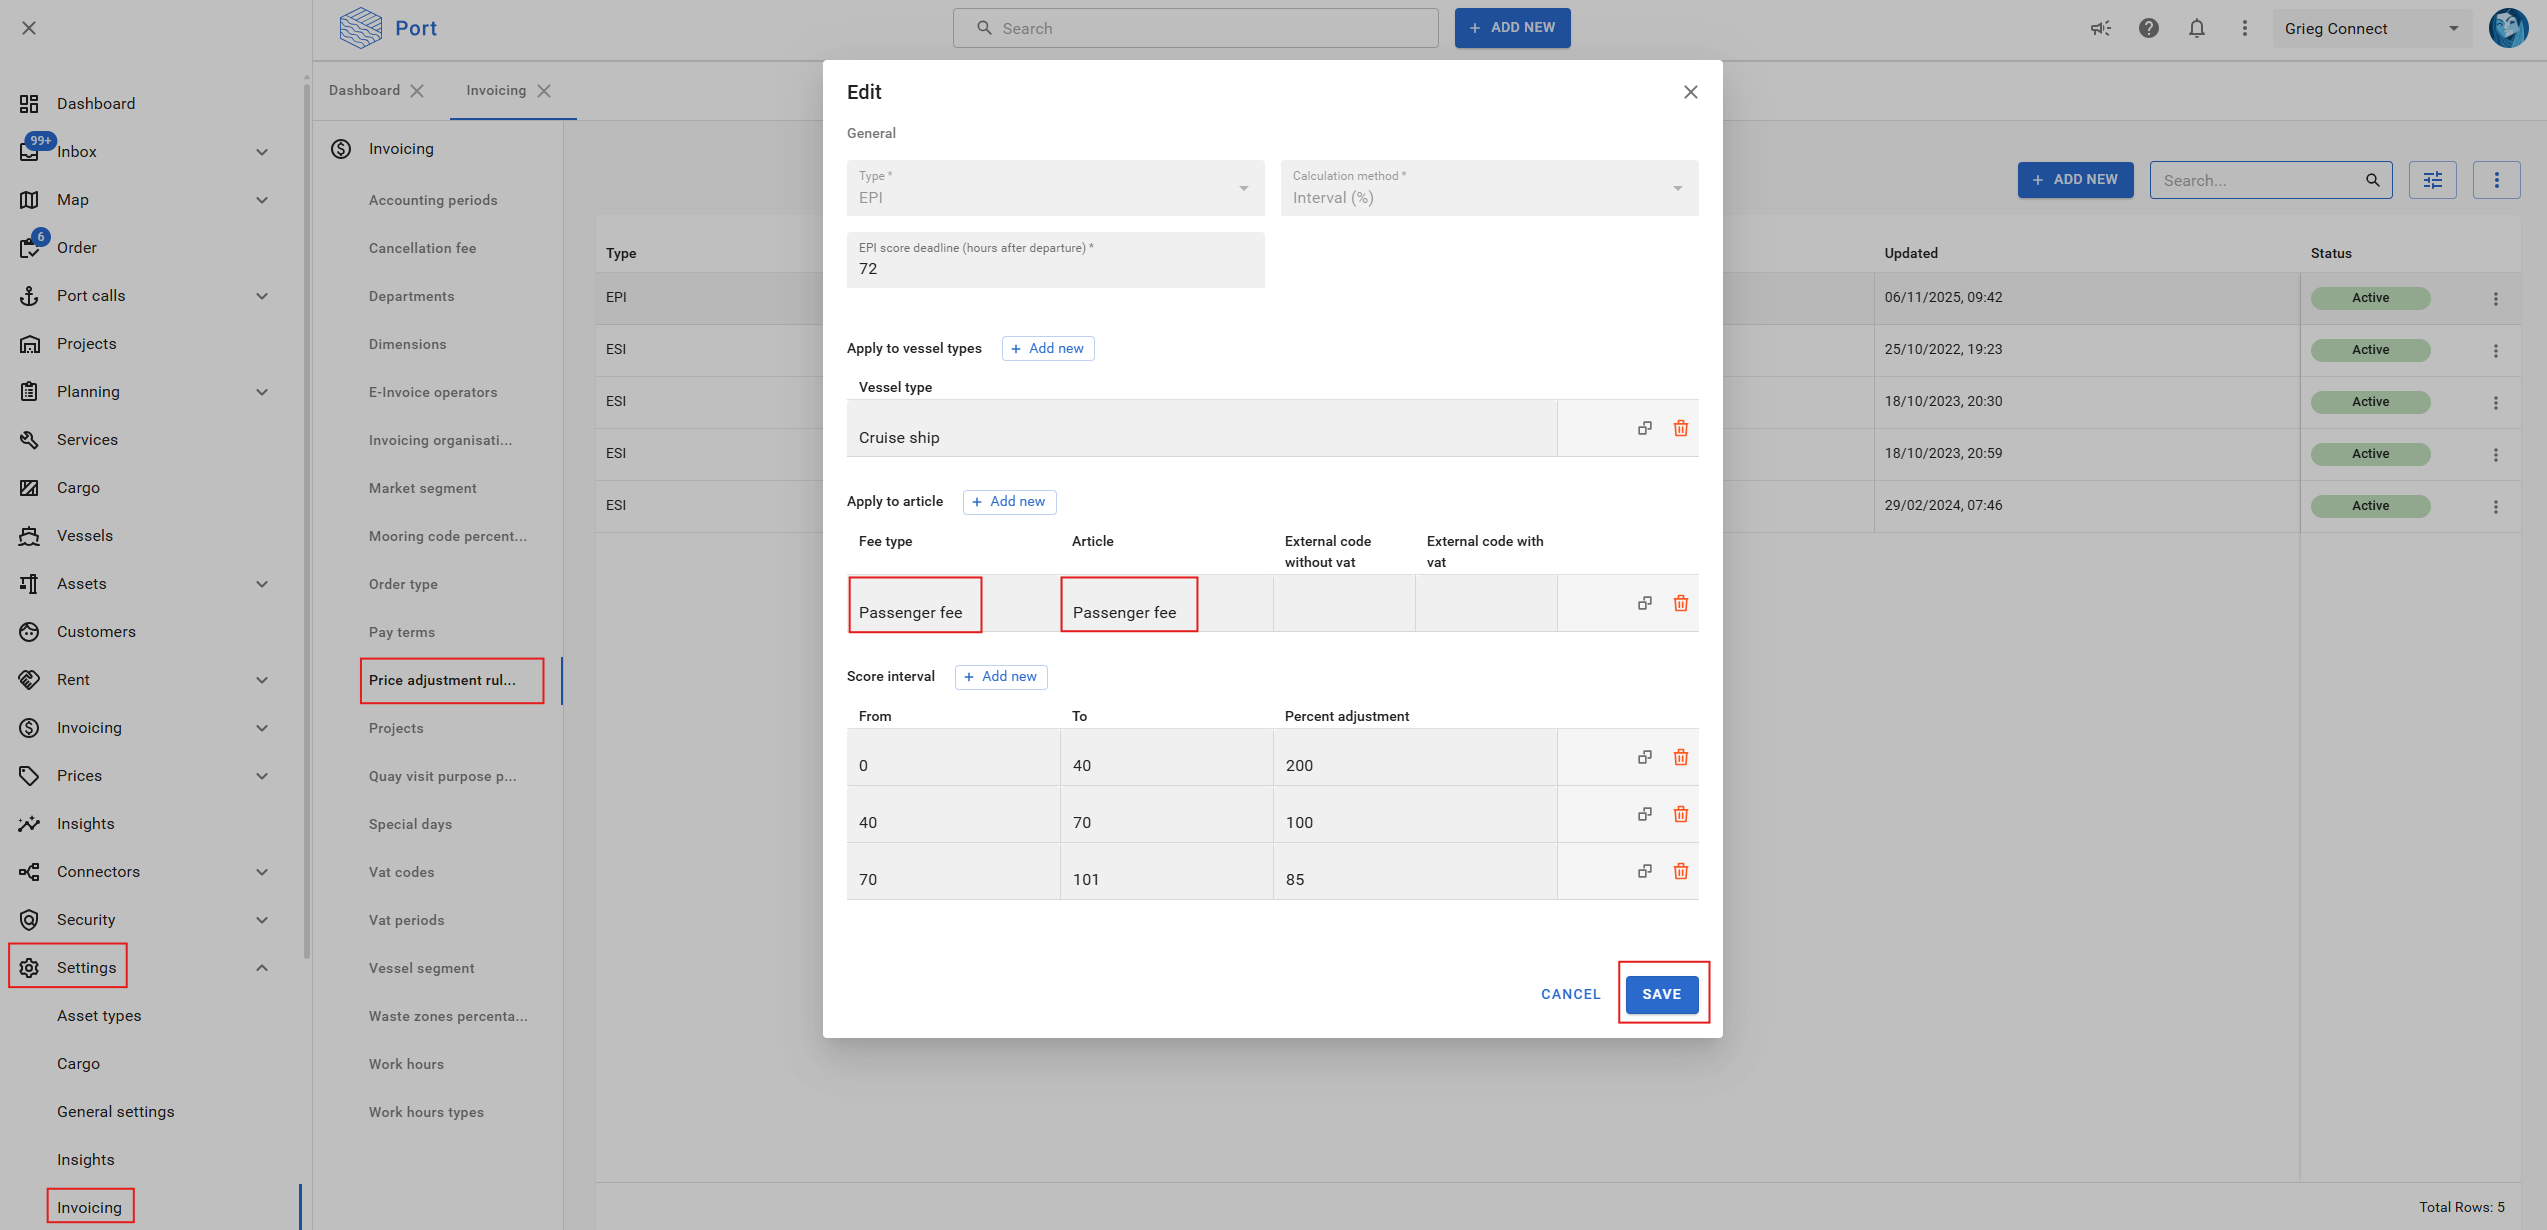This screenshot has height=1230, width=2547.
Task: Collapse the Settings sidebar section
Action: 261,967
